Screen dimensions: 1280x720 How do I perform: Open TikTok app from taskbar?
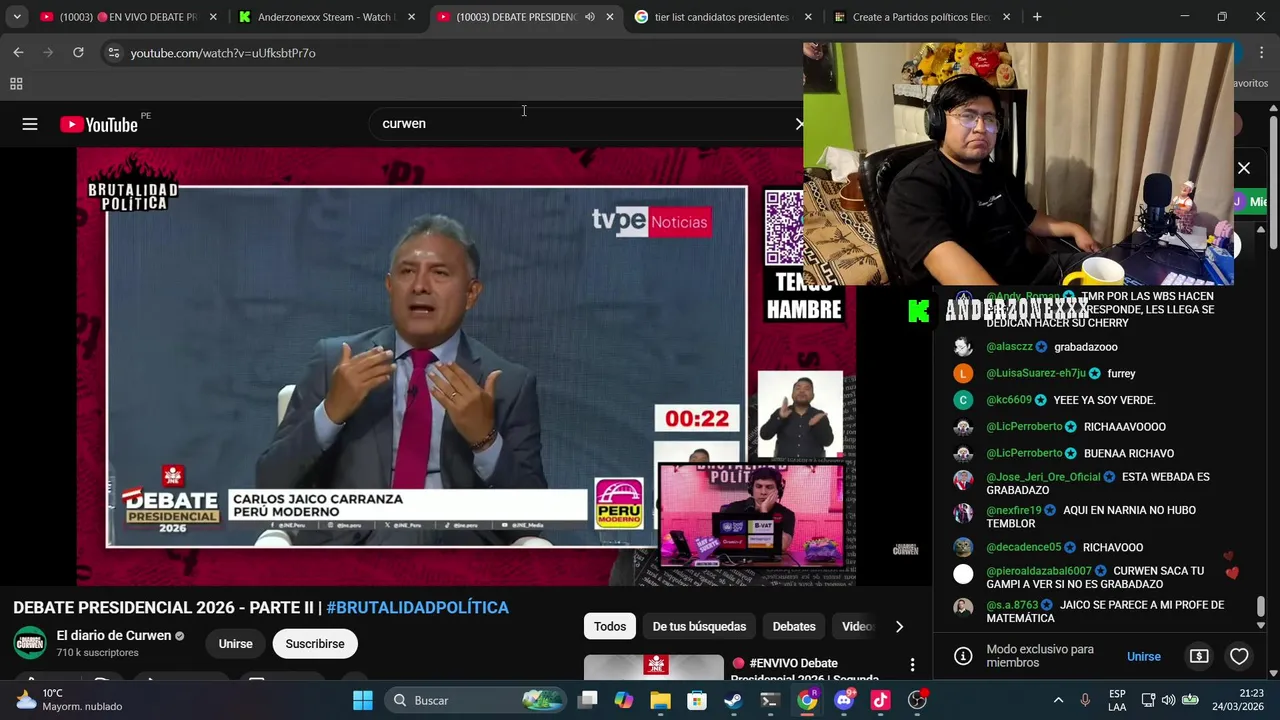[x=880, y=700]
